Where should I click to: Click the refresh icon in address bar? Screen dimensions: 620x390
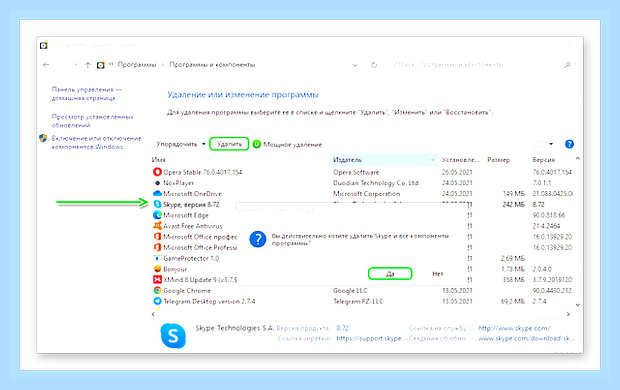(x=374, y=65)
